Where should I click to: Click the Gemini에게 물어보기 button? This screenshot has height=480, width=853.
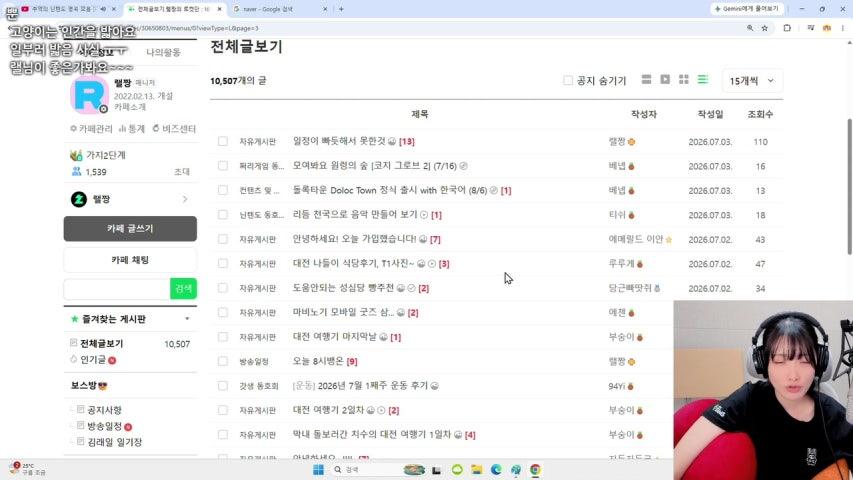click(x=746, y=9)
